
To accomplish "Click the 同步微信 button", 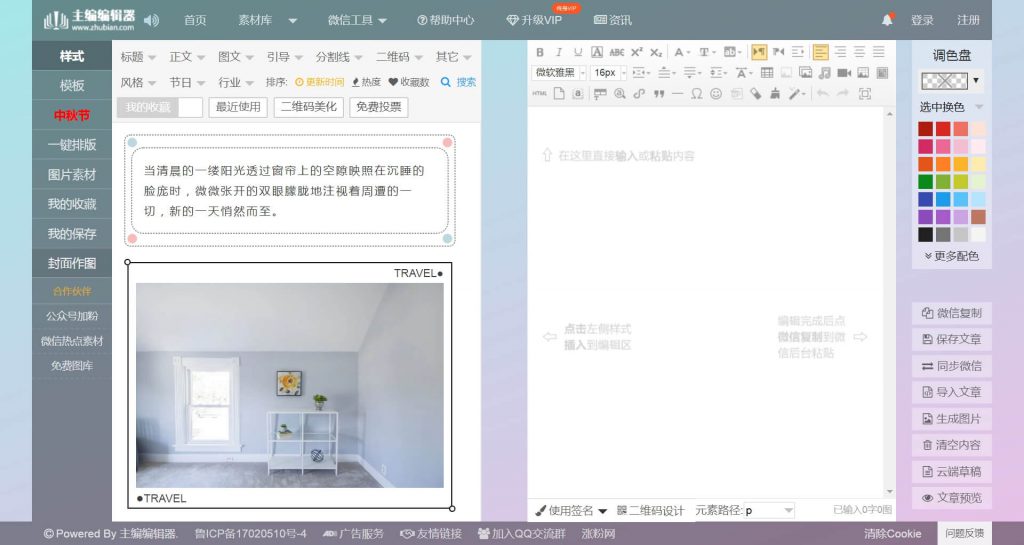I will pyautogui.click(x=952, y=366).
